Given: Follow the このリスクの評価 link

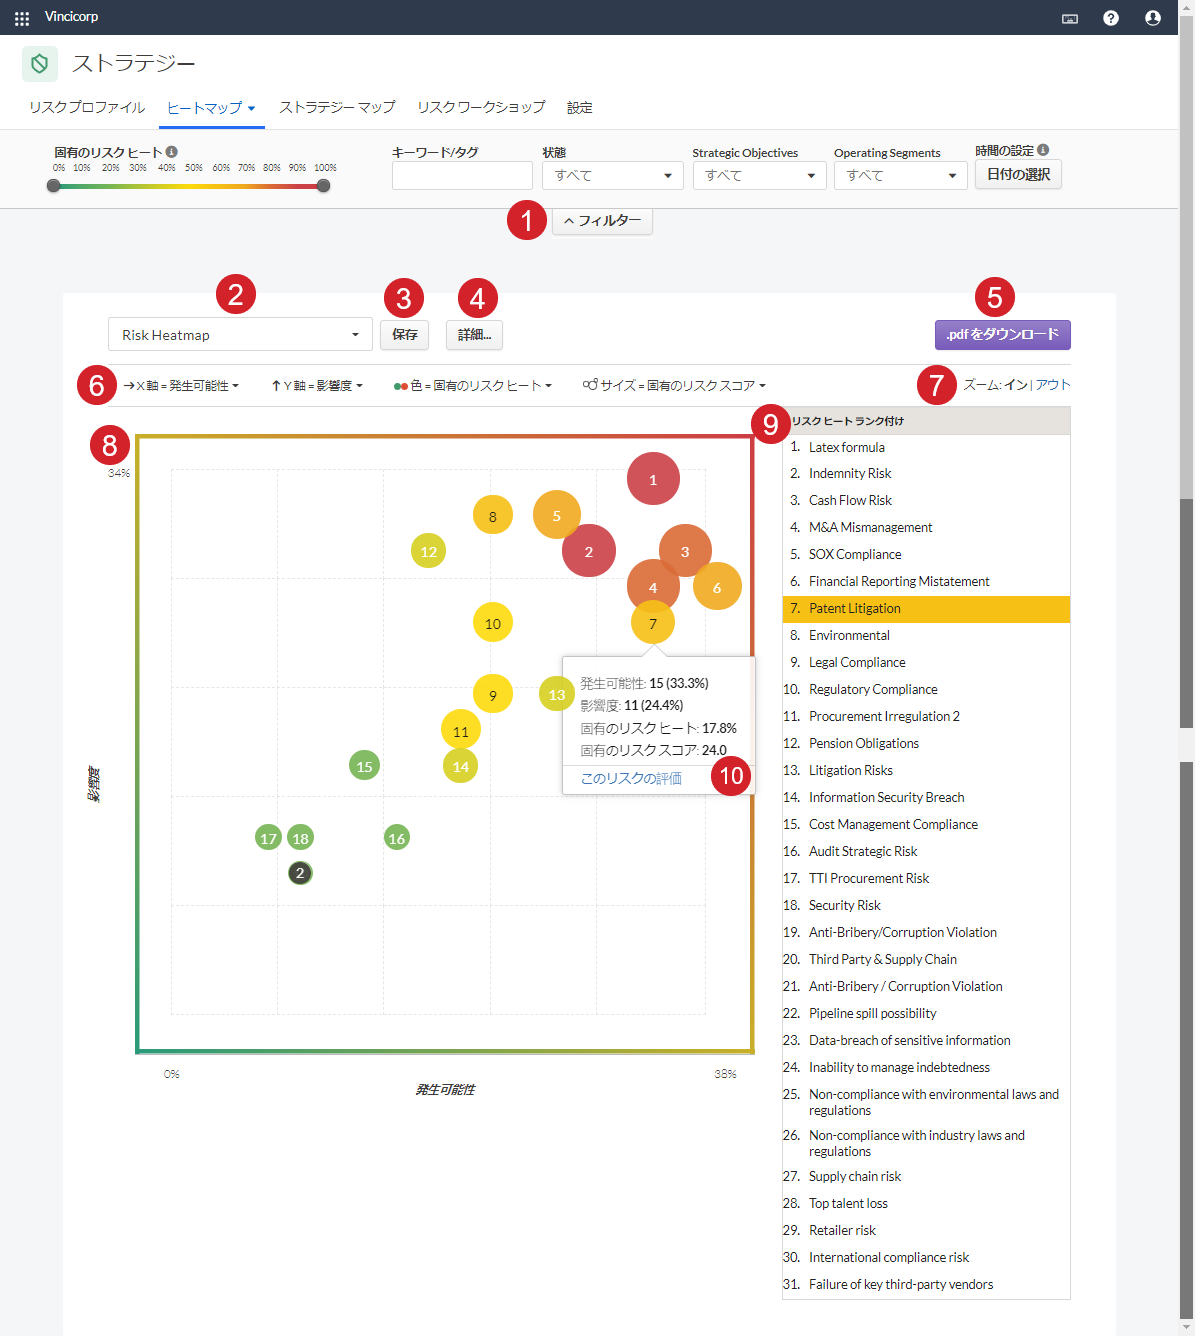Looking at the screenshot, I should tap(631, 778).
